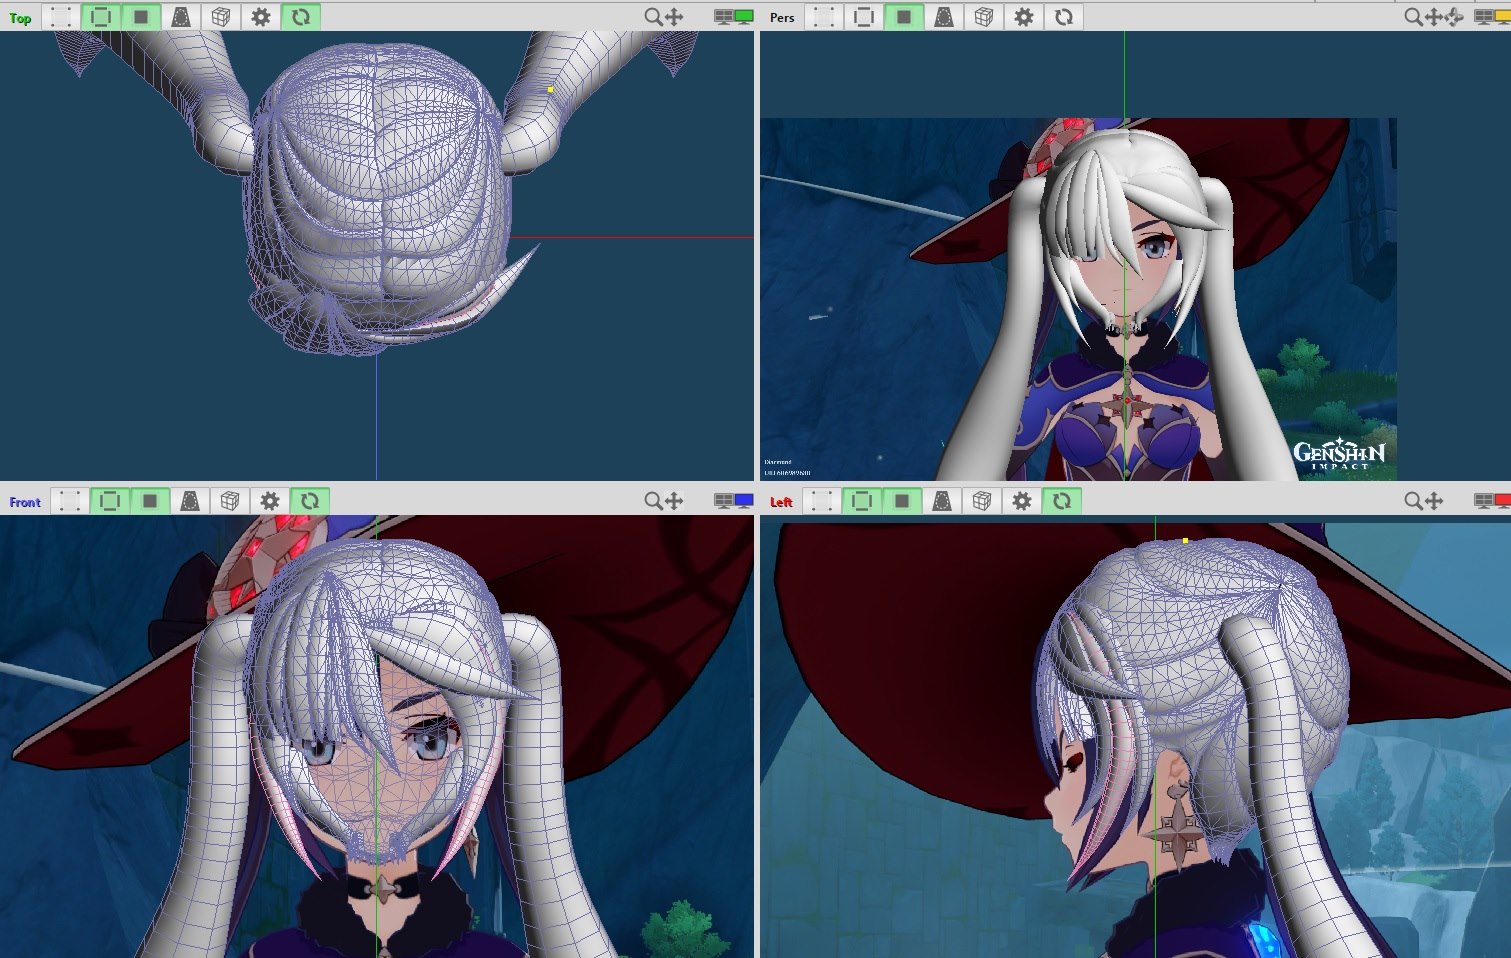Select the zoom magnifier in Front viewport
The image size is (1511, 958).
(x=653, y=501)
